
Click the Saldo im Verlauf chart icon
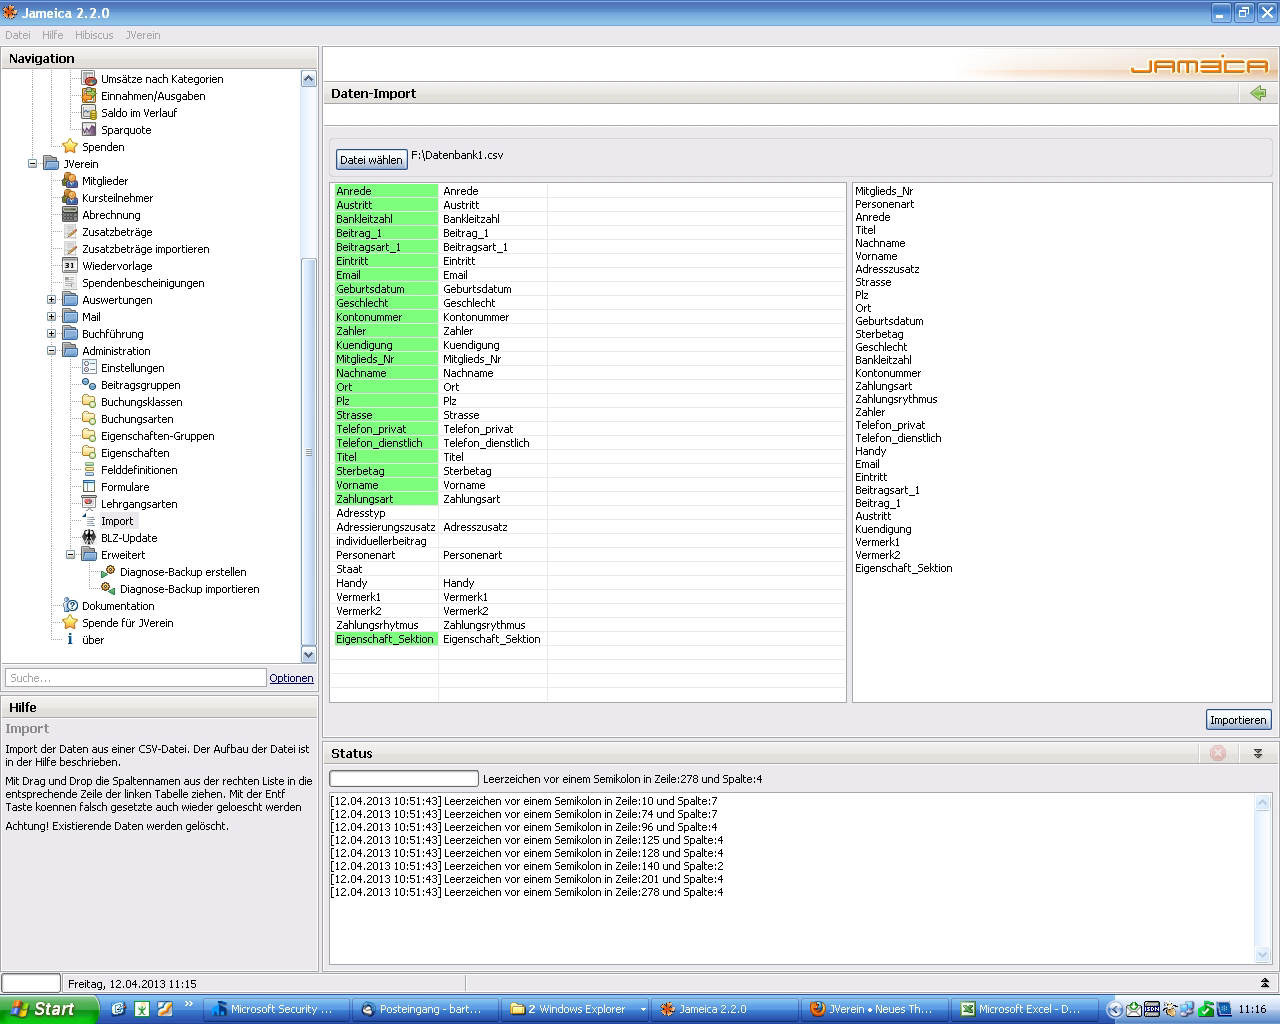pos(89,113)
